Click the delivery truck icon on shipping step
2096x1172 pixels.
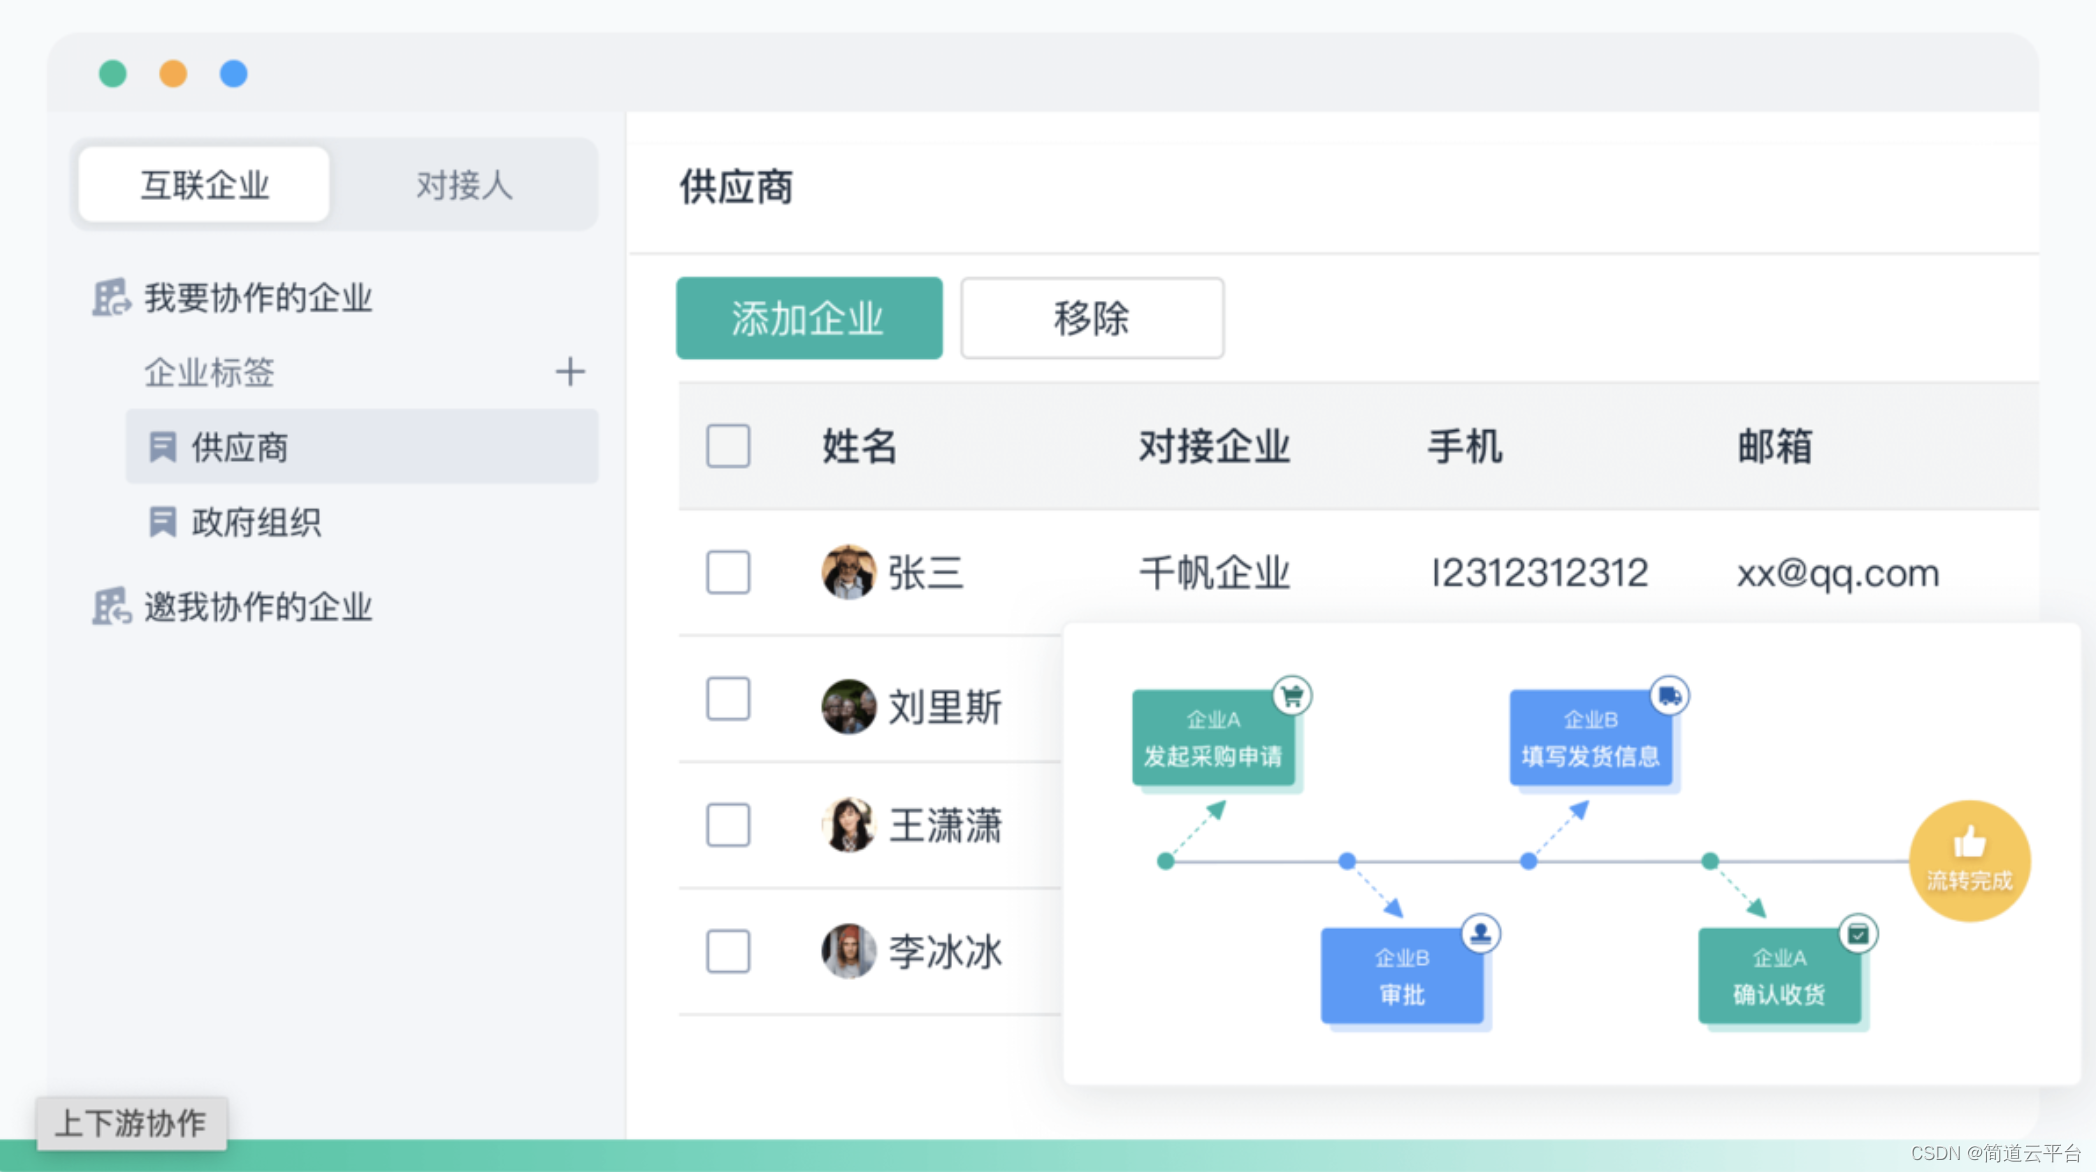pos(1669,695)
